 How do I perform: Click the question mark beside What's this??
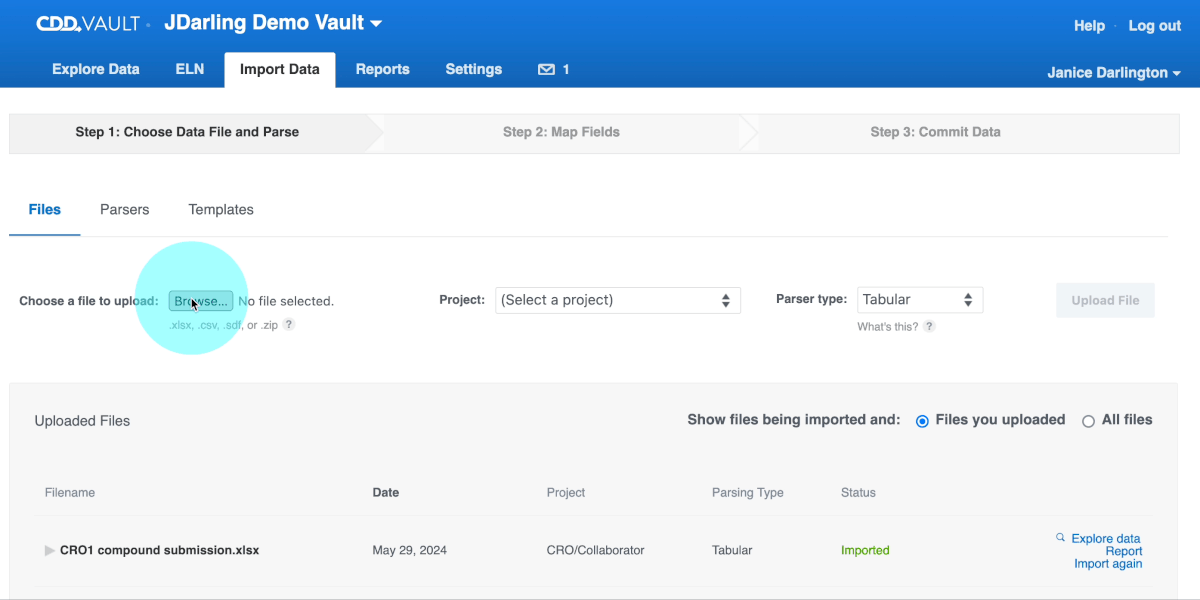point(929,325)
